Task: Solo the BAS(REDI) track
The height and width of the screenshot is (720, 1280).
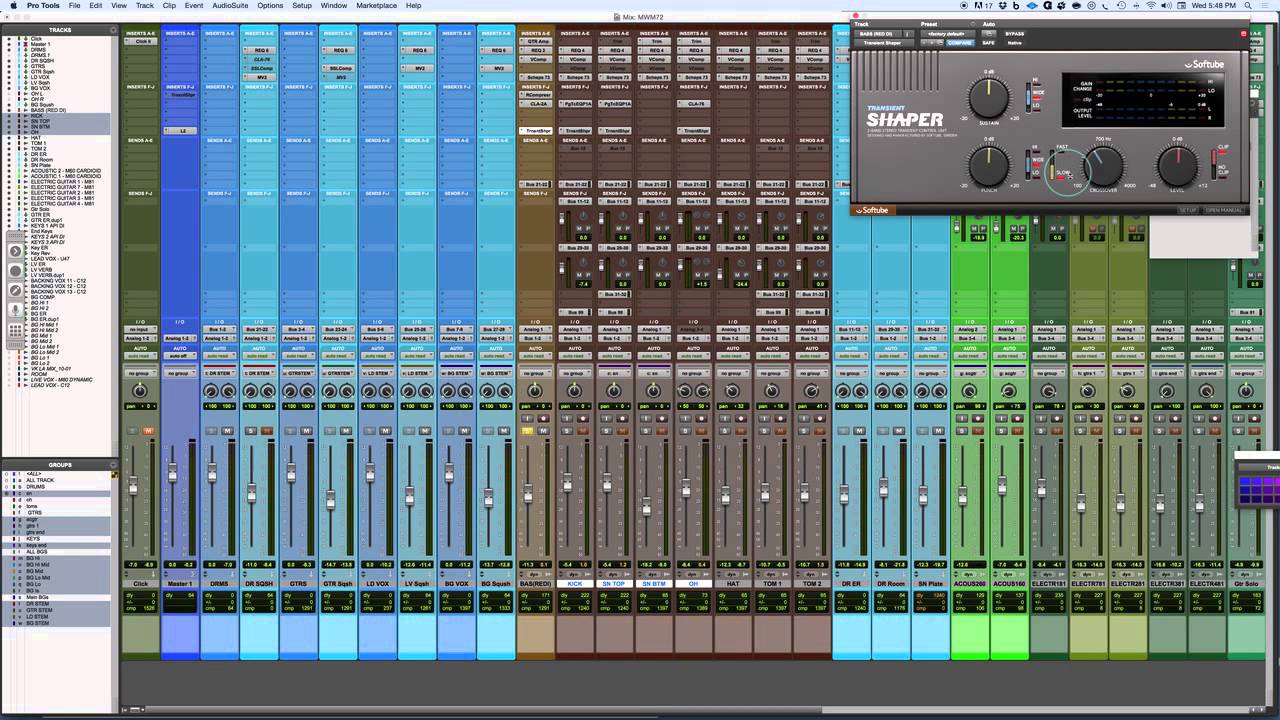Action: pos(528,431)
